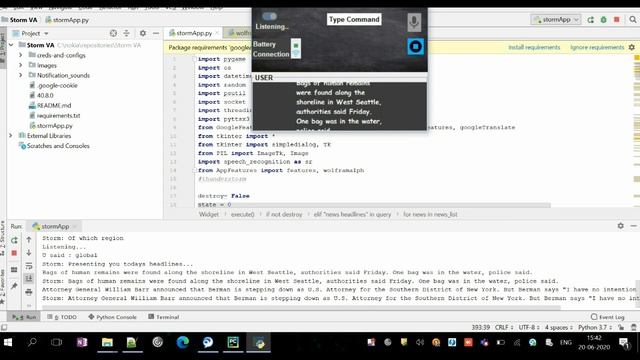Open the Python Console tab
This screenshot has width=640, height=360.
113,317
